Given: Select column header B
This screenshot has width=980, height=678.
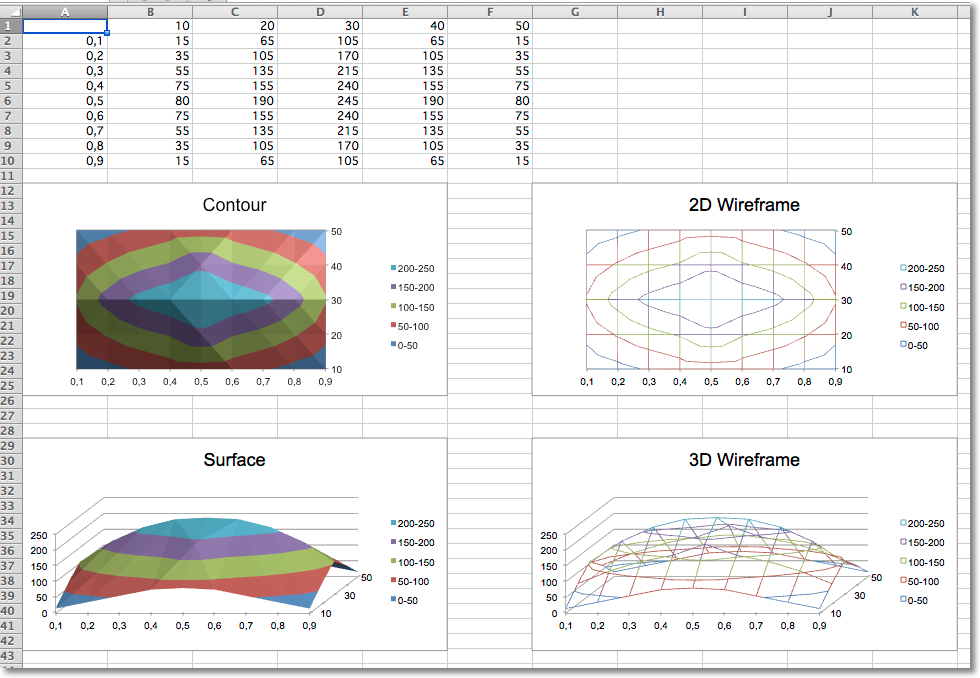Looking at the screenshot, I should pyautogui.click(x=149, y=10).
